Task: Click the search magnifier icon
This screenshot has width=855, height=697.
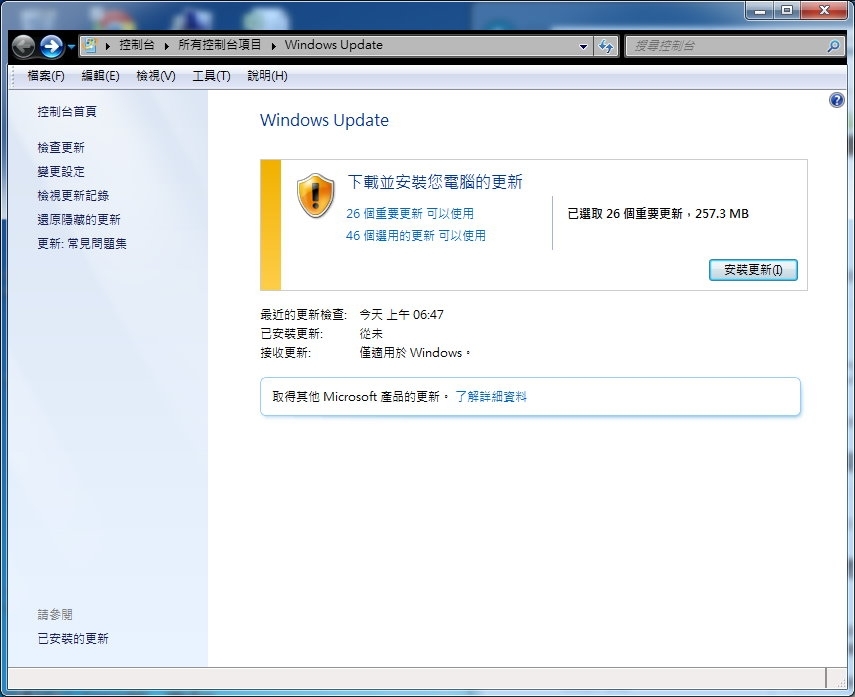Action: click(x=833, y=46)
